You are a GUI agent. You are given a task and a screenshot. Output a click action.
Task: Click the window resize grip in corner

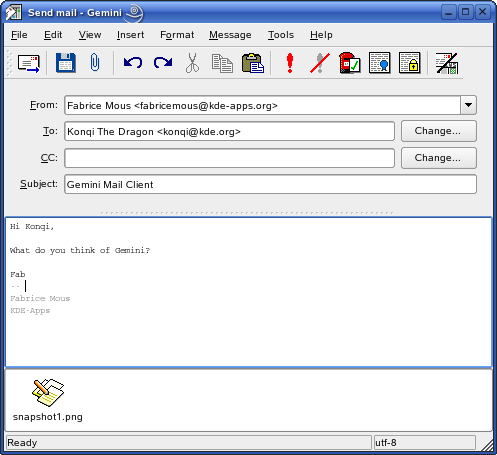tap(487, 445)
